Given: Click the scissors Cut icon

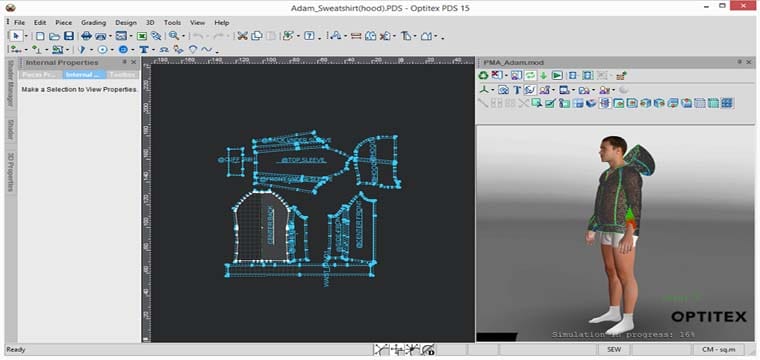Looking at the screenshot, I should (242, 36).
